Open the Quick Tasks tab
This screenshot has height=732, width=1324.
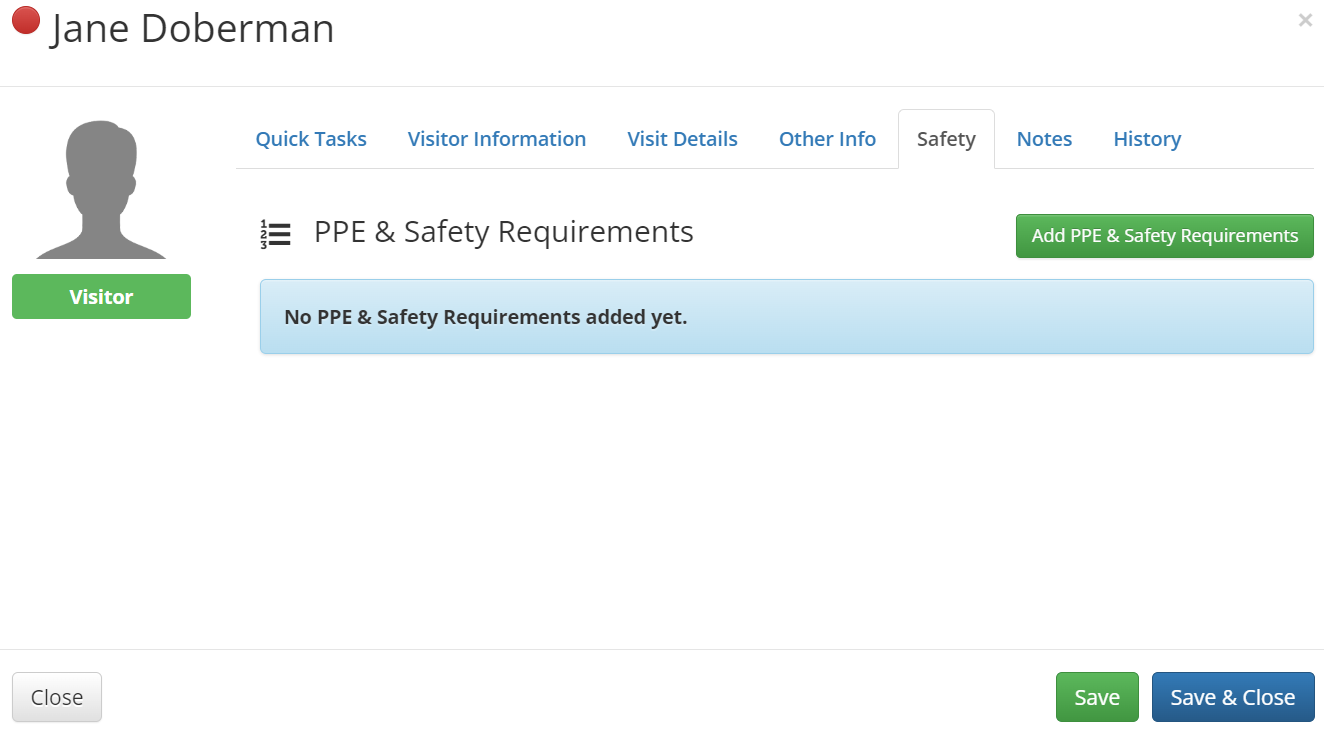[x=311, y=139]
